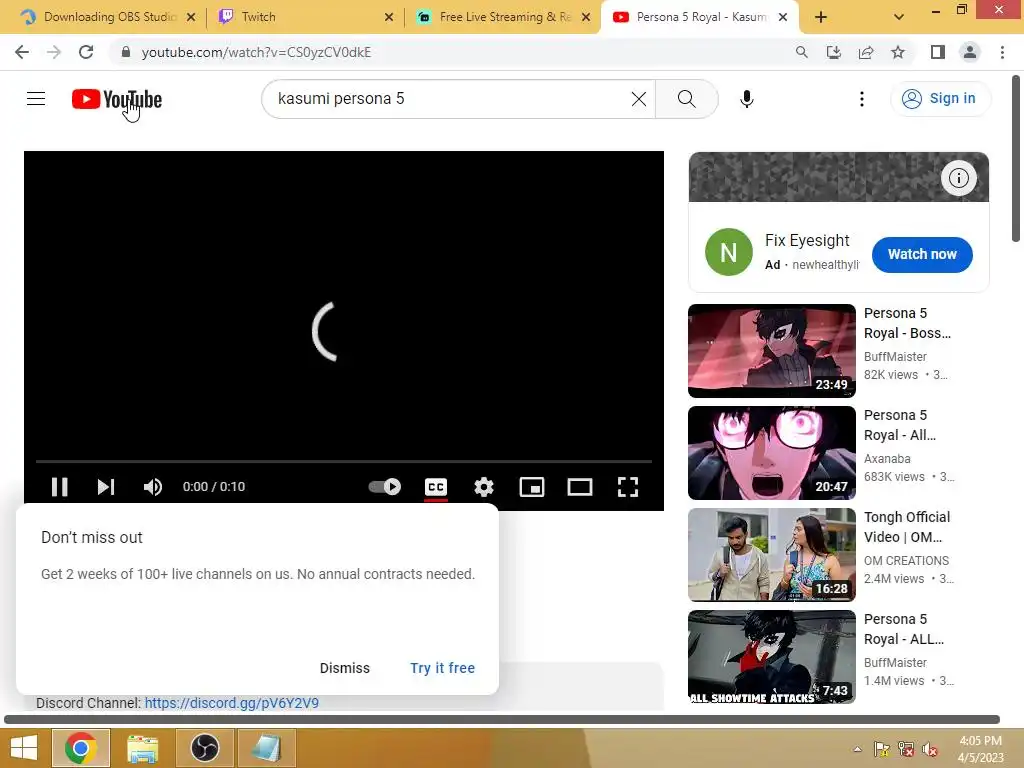The width and height of the screenshot is (1024, 768).
Task: Reload the current page
Action: point(86,52)
